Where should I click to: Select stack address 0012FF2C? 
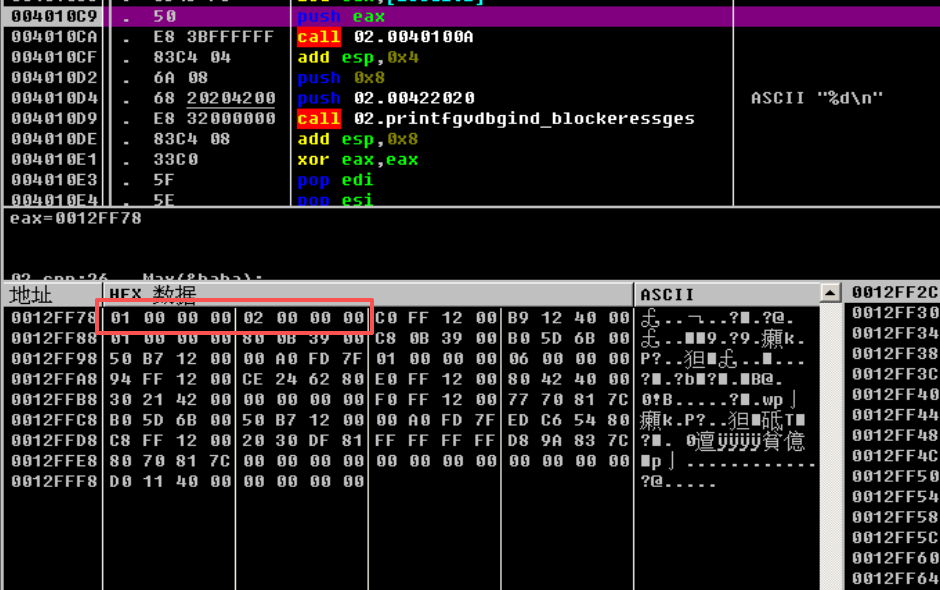pos(894,292)
